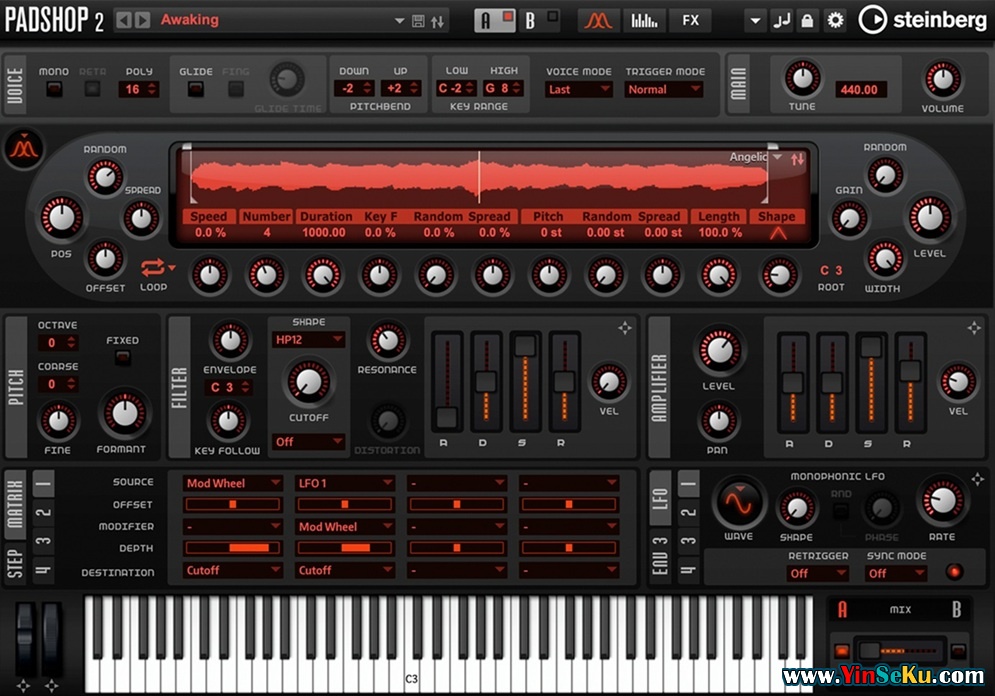
Task: Toggle the Mono voice switch
Action: (x=54, y=89)
